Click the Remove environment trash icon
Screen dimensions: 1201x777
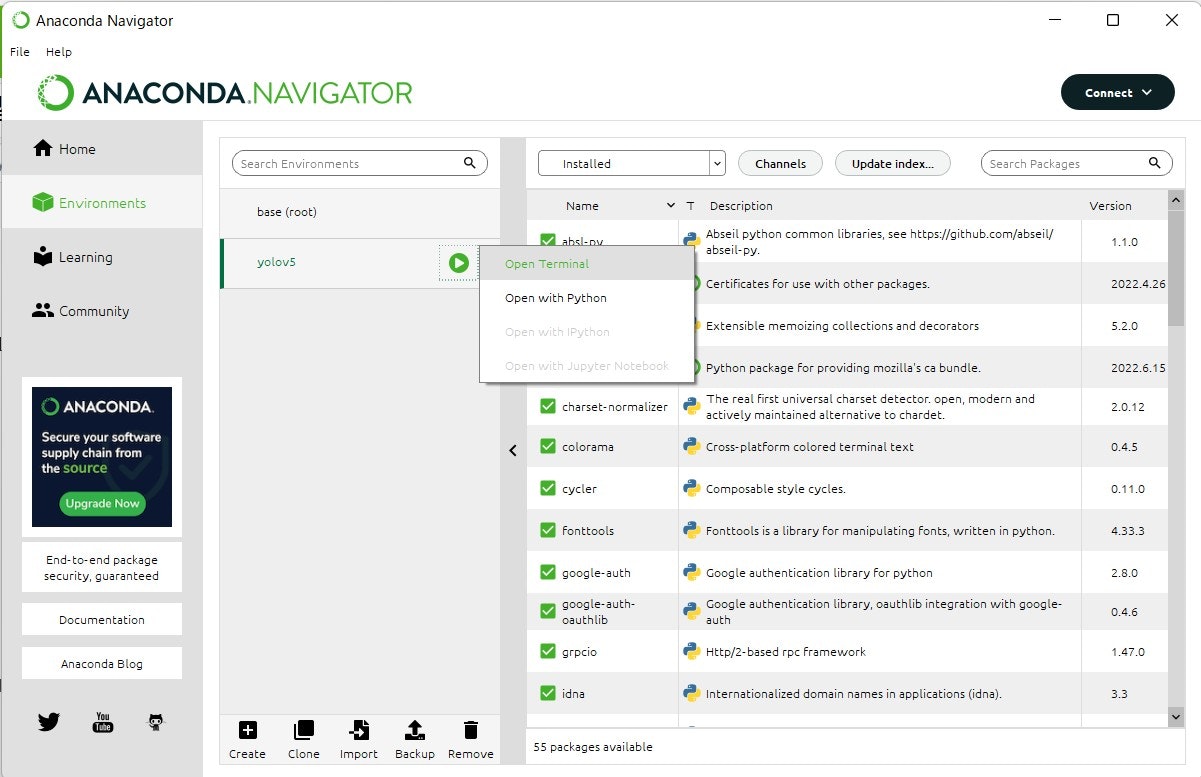(471, 730)
